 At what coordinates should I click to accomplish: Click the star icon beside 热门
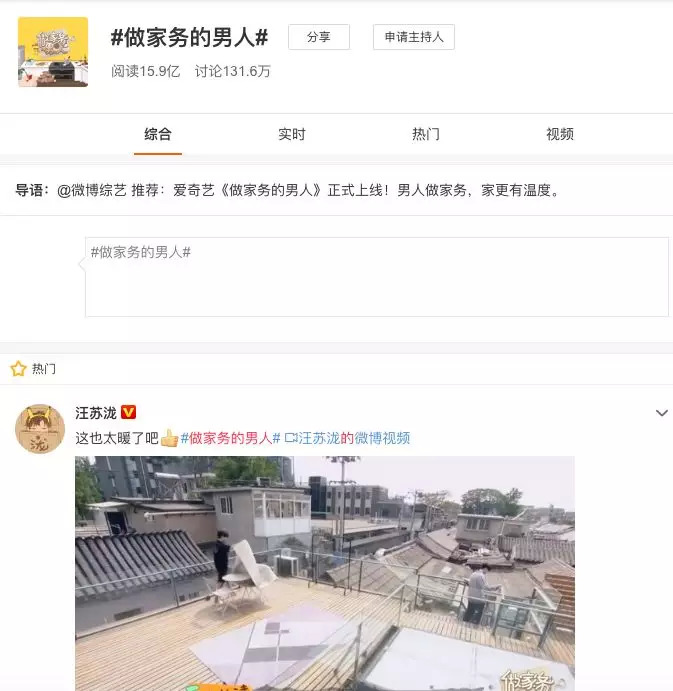(x=19, y=368)
